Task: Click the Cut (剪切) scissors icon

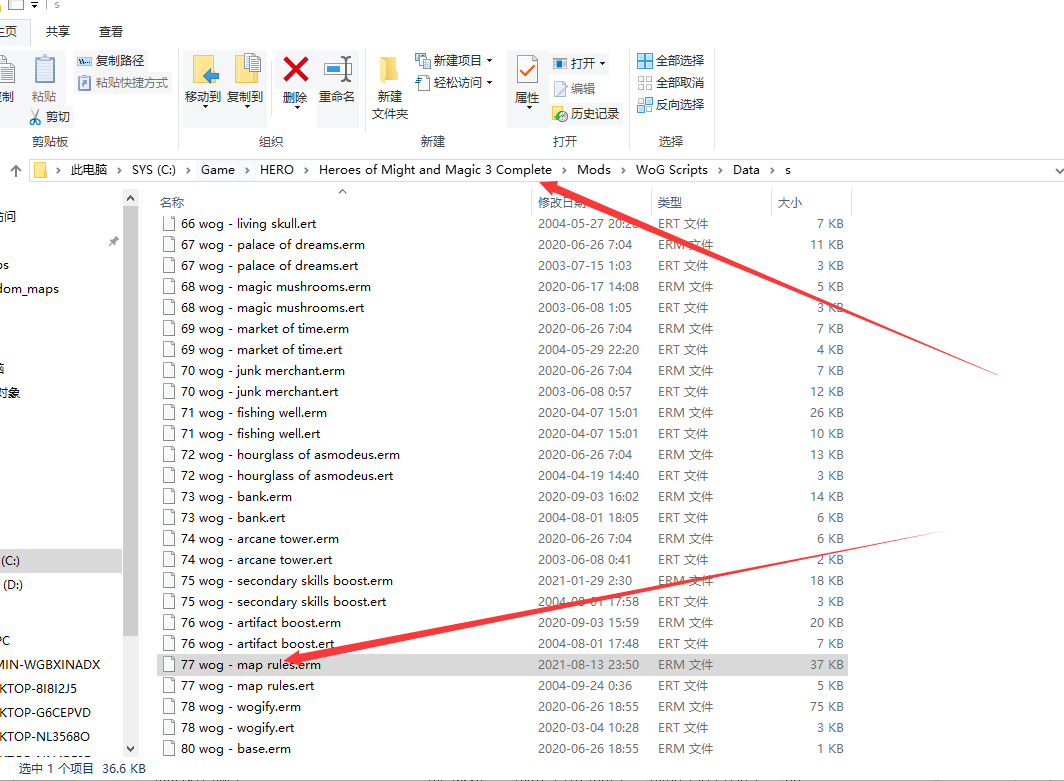Action: pos(35,117)
